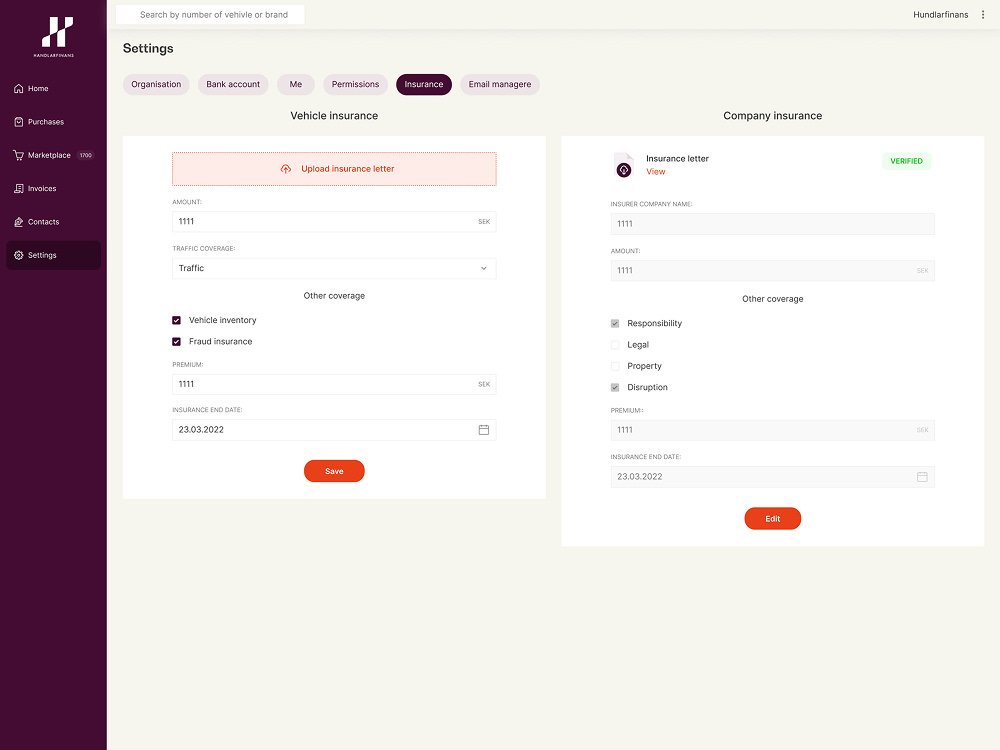Screen dimensions: 1000x750
Task: Uncheck the Vehicle inventory checkbox
Action: pyautogui.click(x=177, y=320)
